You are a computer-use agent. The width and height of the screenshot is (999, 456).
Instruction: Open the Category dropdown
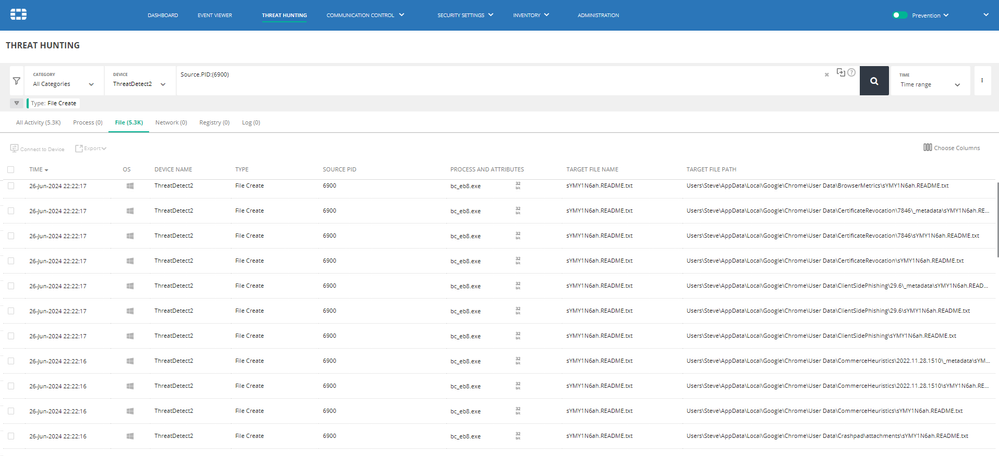[64, 84]
